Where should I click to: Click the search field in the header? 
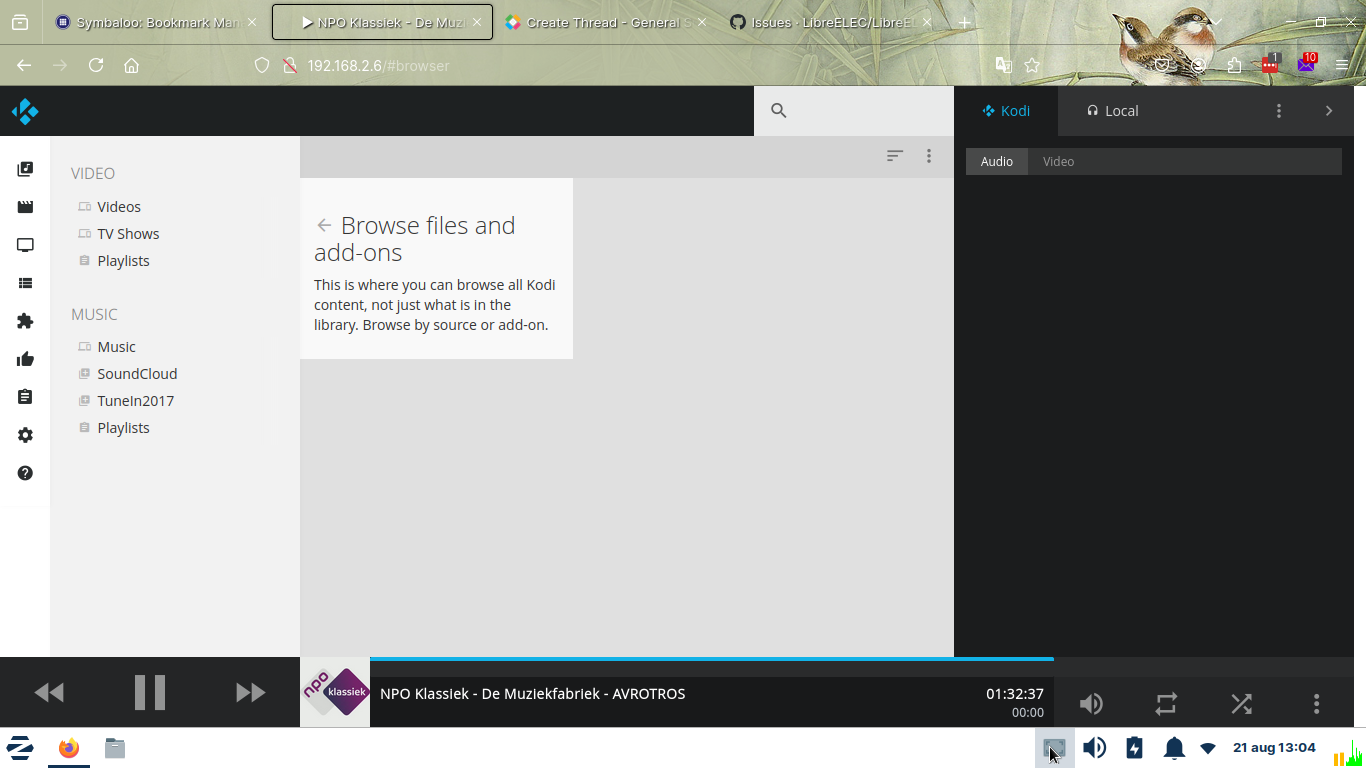point(860,111)
